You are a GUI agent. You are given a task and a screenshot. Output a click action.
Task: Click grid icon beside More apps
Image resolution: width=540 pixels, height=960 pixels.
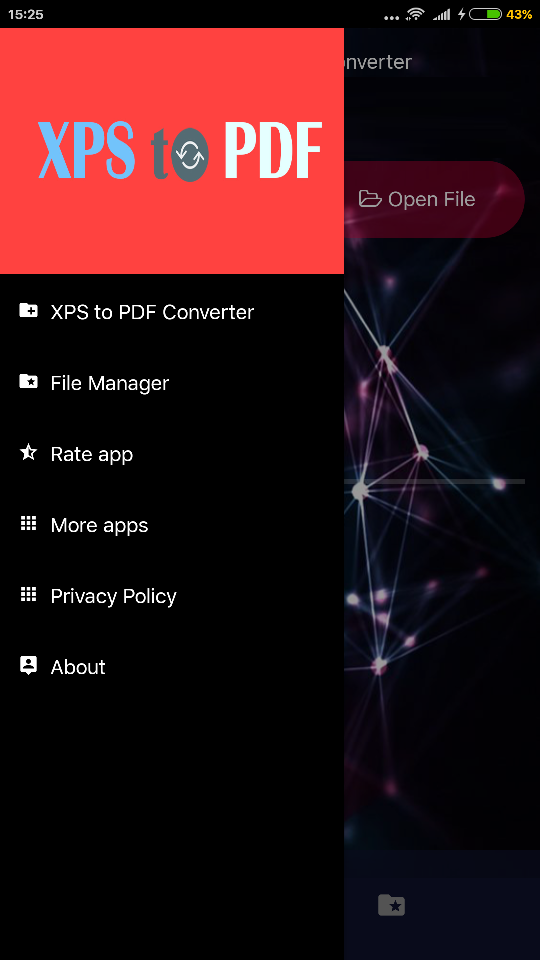point(28,523)
